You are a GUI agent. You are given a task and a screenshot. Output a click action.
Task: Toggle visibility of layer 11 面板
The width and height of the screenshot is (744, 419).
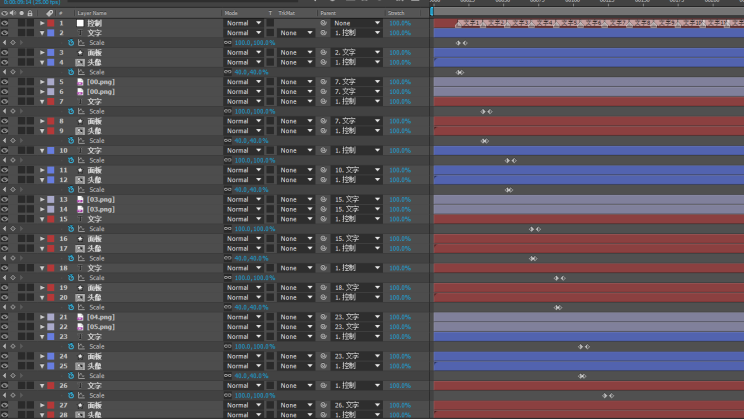[x=5, y=170]
